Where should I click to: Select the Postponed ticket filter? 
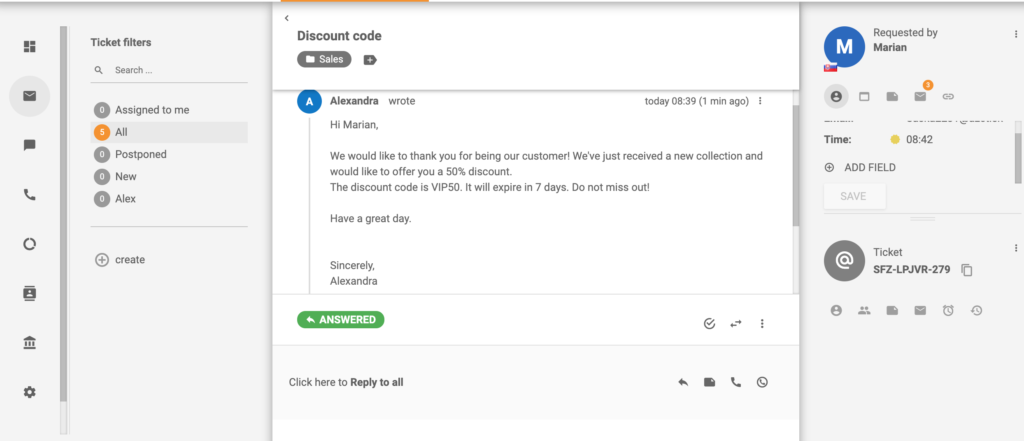point(140,155)
